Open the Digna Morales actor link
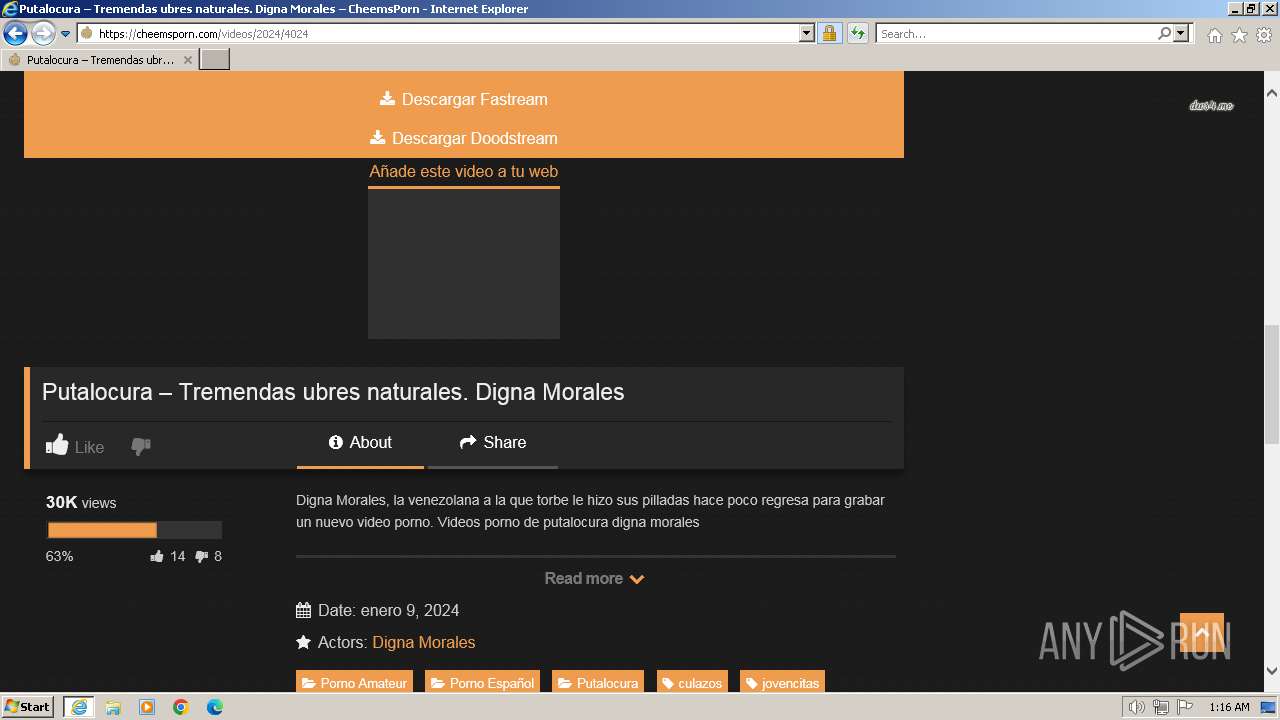 [x=424, y=642]
